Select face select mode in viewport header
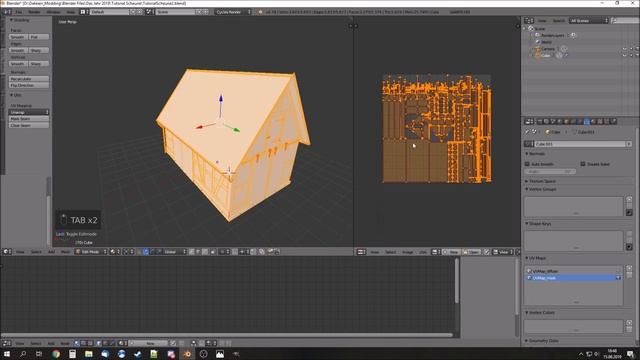This screenshot has height=360, width=640. pyautogui.click(x=205, y=252)
